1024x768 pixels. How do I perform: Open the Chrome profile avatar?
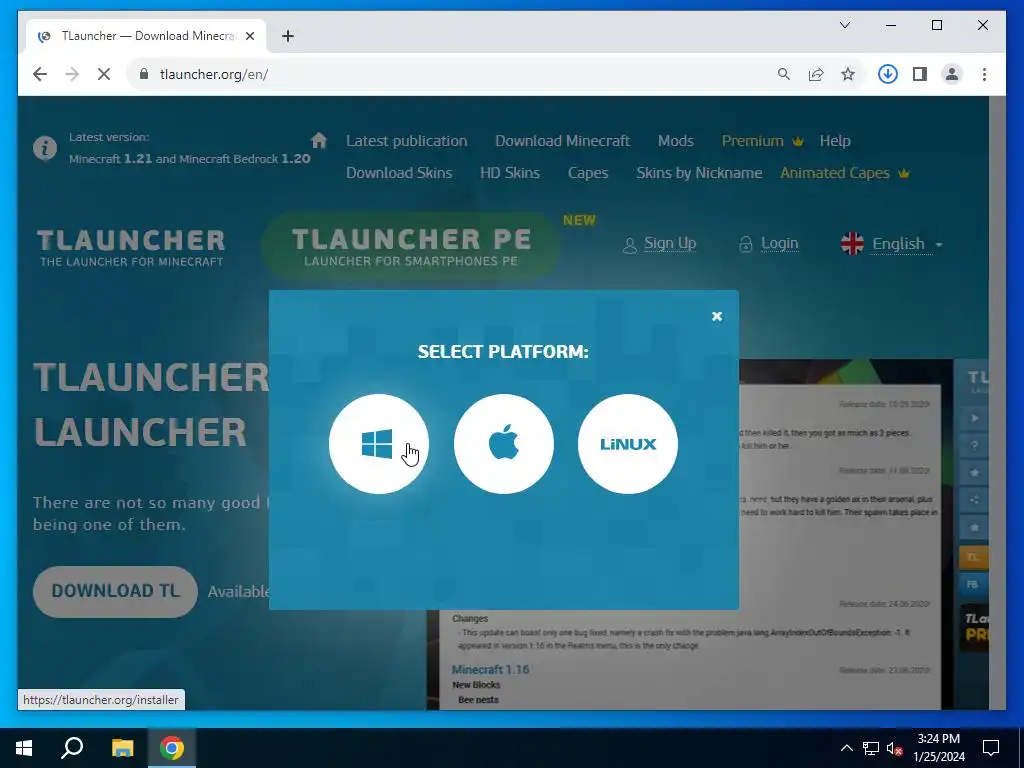[x=952, y=74]
